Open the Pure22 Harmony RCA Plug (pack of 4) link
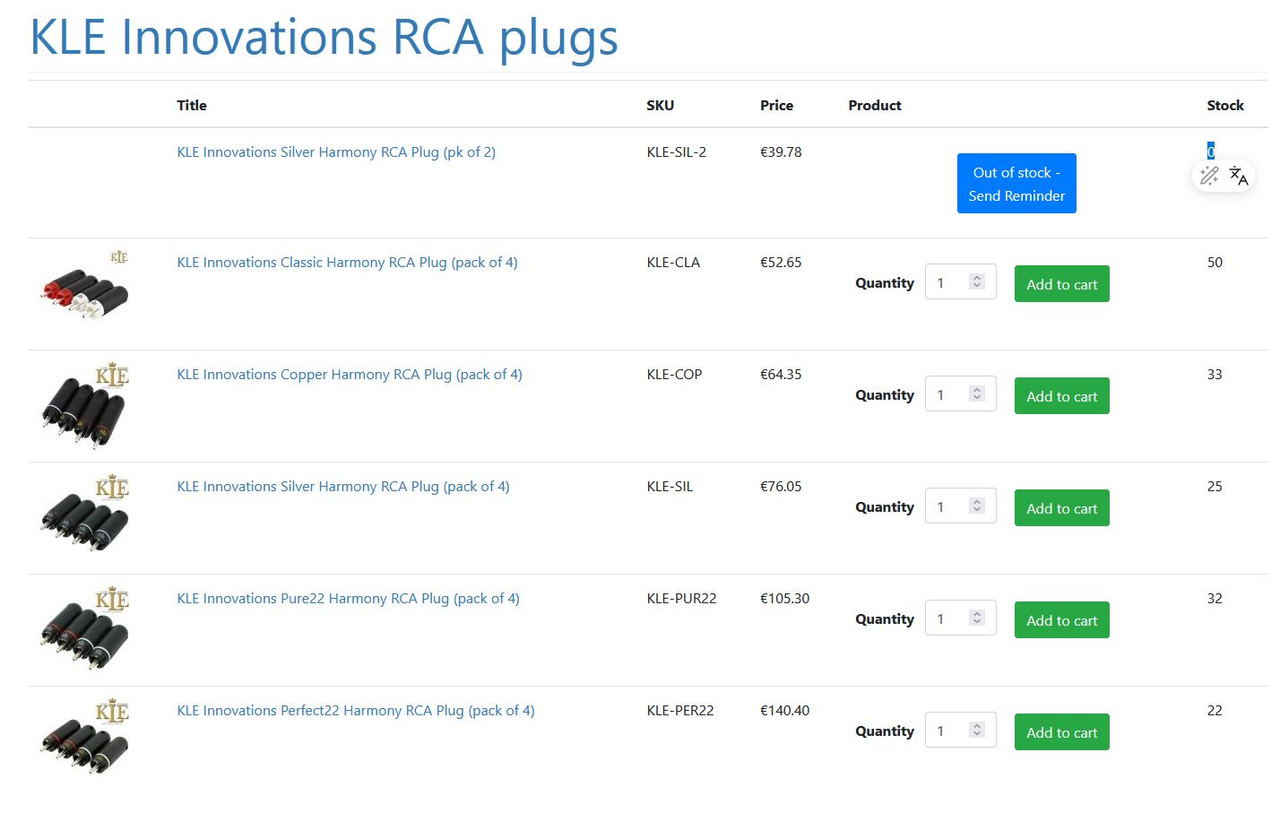 (348, 598)
